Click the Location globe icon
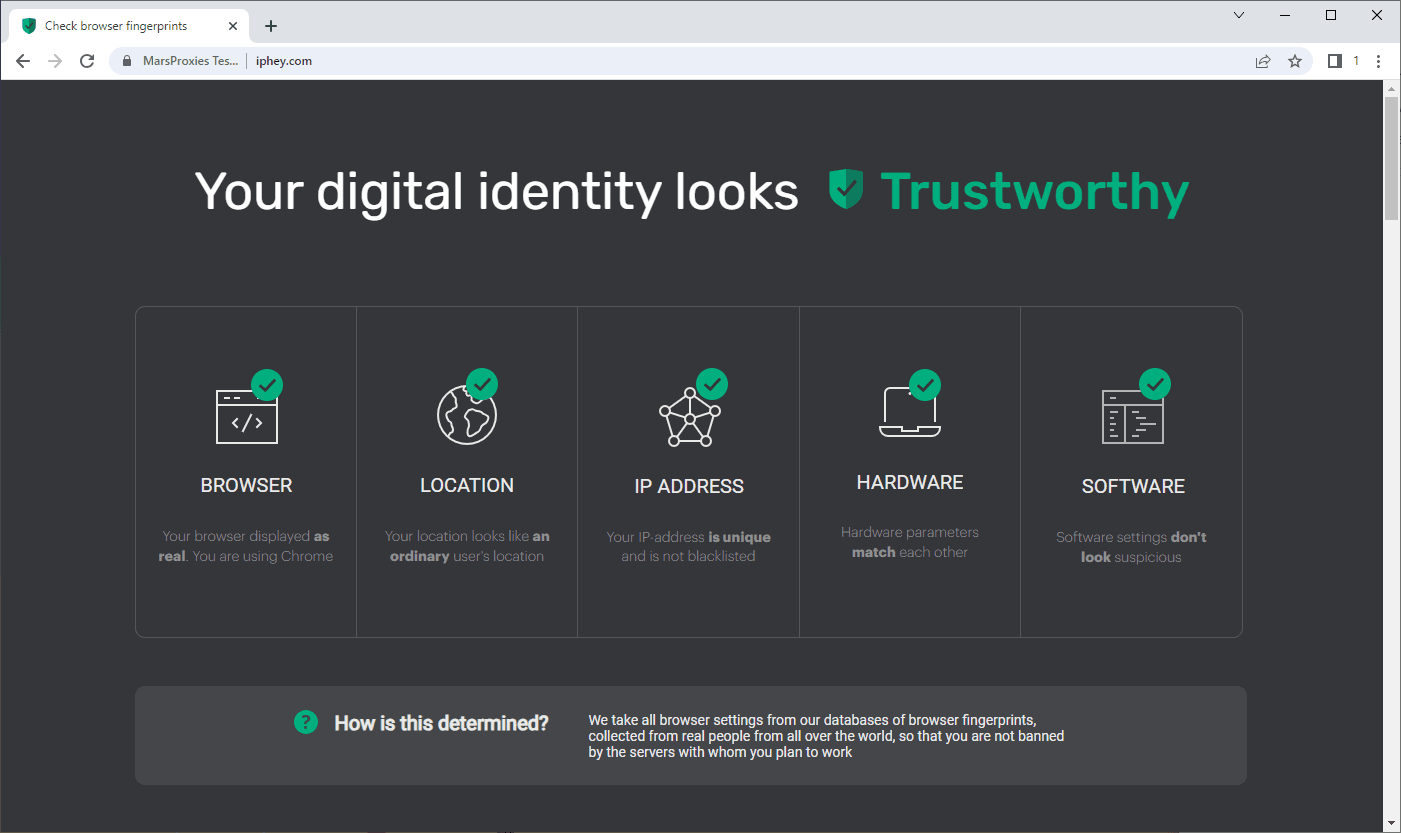1401x833 pixels. [467, 414]
